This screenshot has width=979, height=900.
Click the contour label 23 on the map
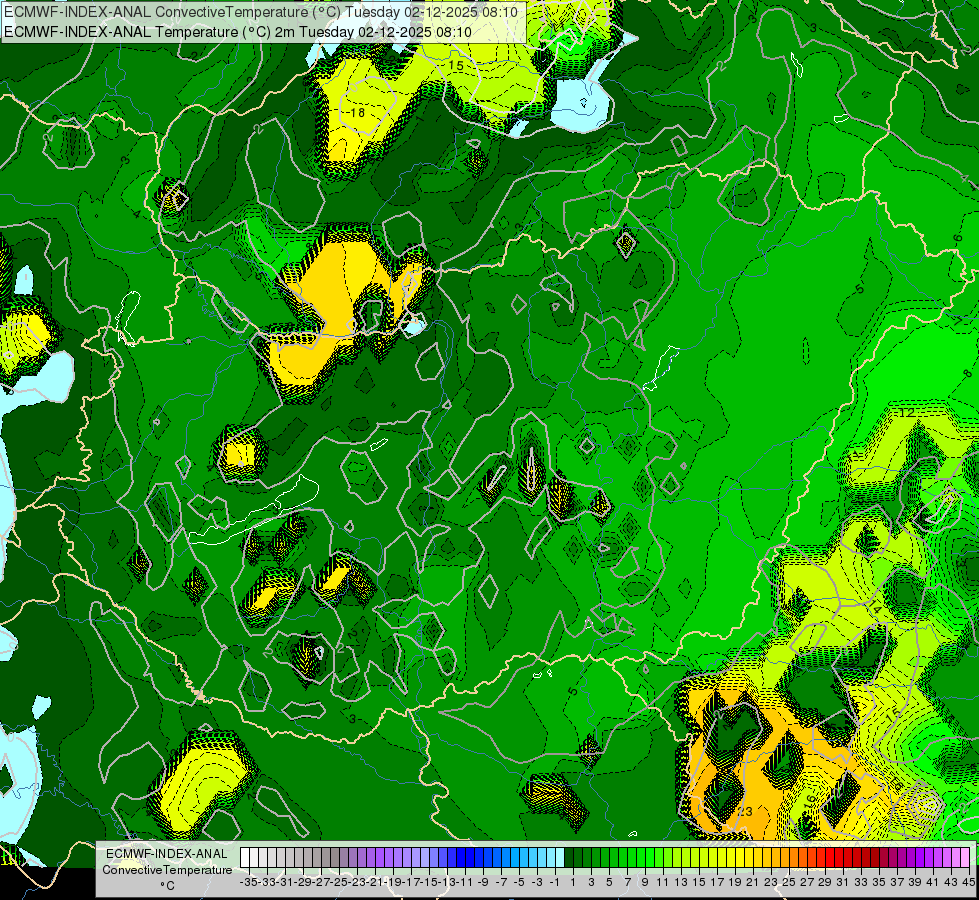click(x=745, y=811)
